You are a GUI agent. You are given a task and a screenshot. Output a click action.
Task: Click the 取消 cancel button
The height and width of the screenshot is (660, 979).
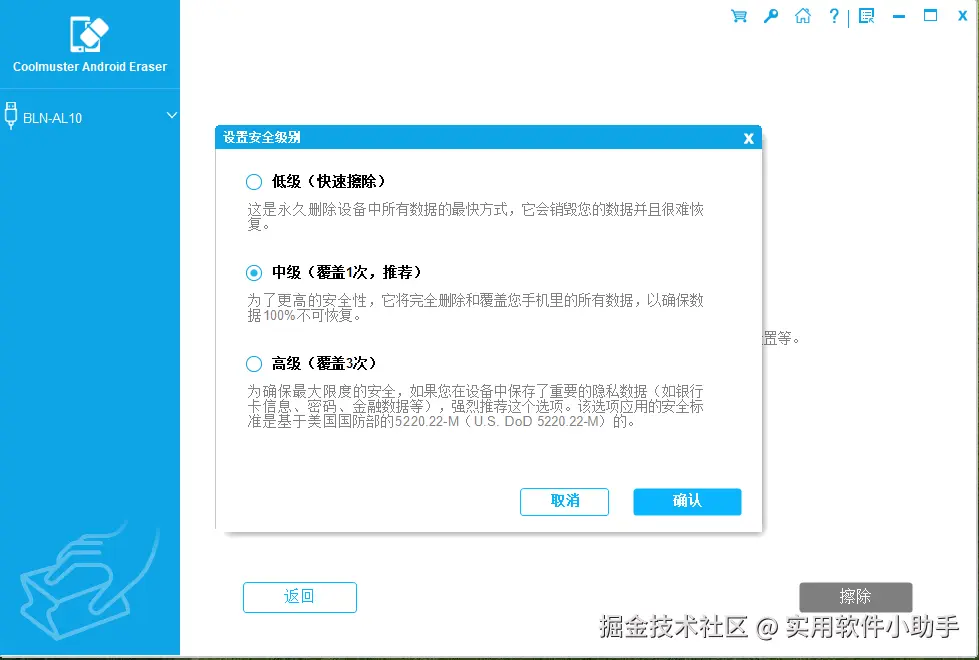pos(564,502)
